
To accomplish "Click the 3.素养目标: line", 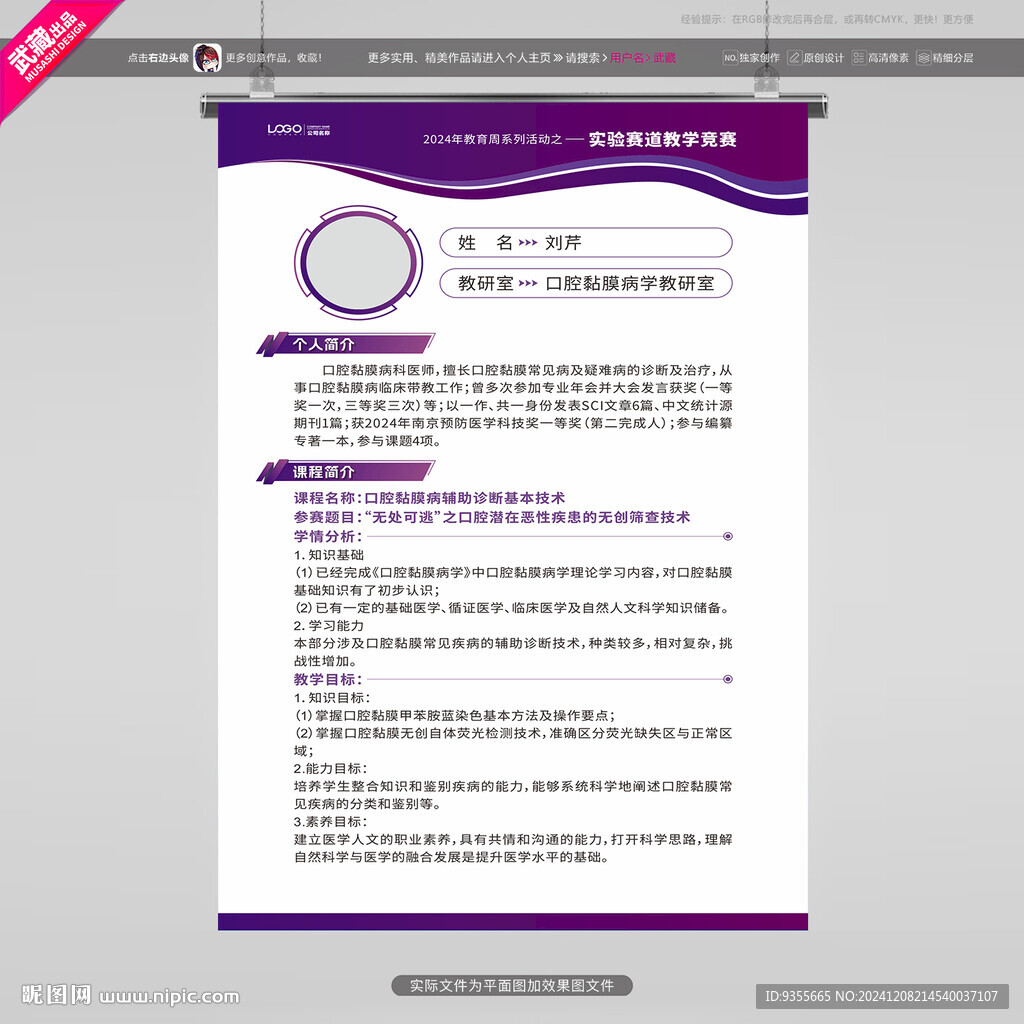I will click(x=330, y=822).
